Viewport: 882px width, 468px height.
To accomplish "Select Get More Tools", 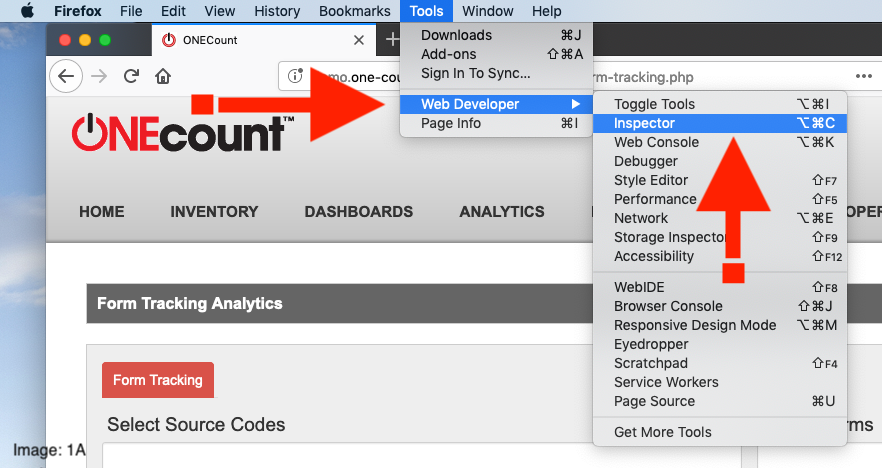I will (720, 432).
